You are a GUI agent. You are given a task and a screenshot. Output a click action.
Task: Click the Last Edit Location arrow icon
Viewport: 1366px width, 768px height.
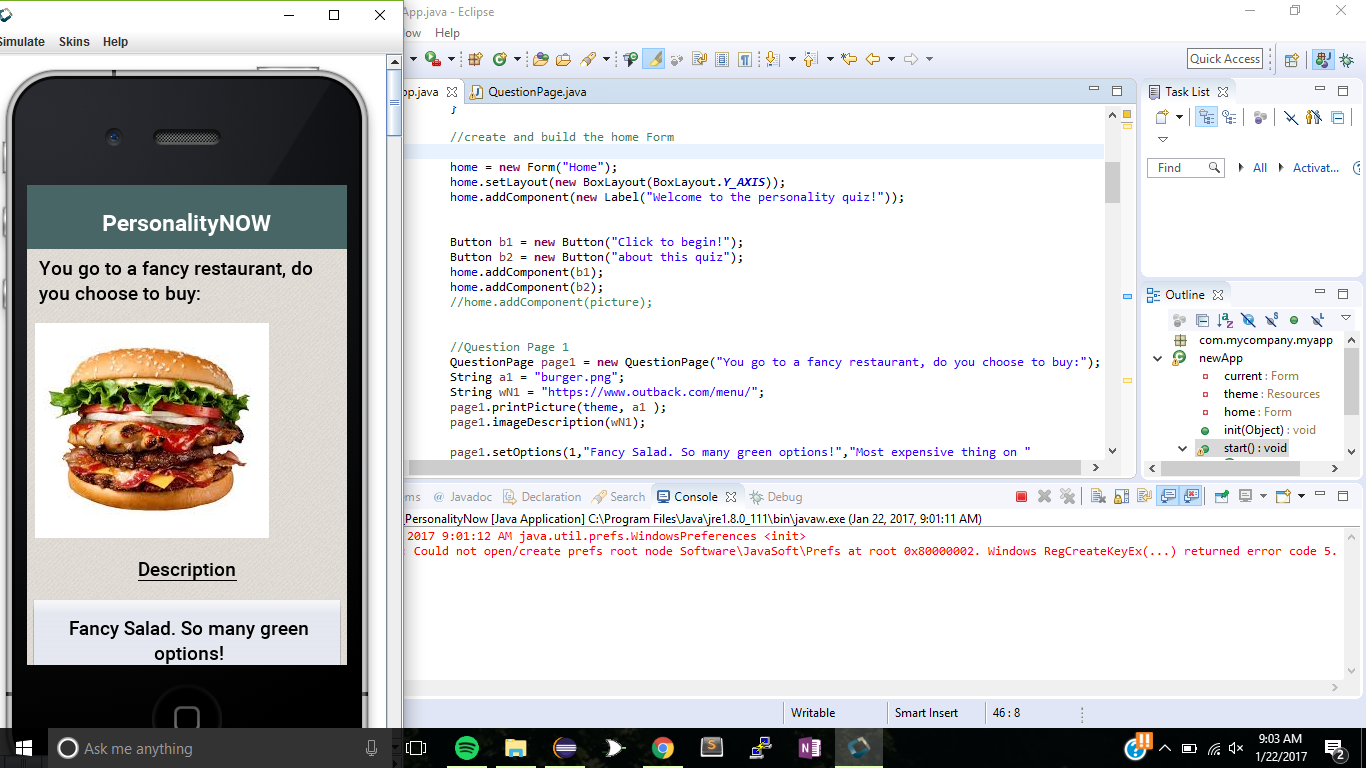(849, 59)
